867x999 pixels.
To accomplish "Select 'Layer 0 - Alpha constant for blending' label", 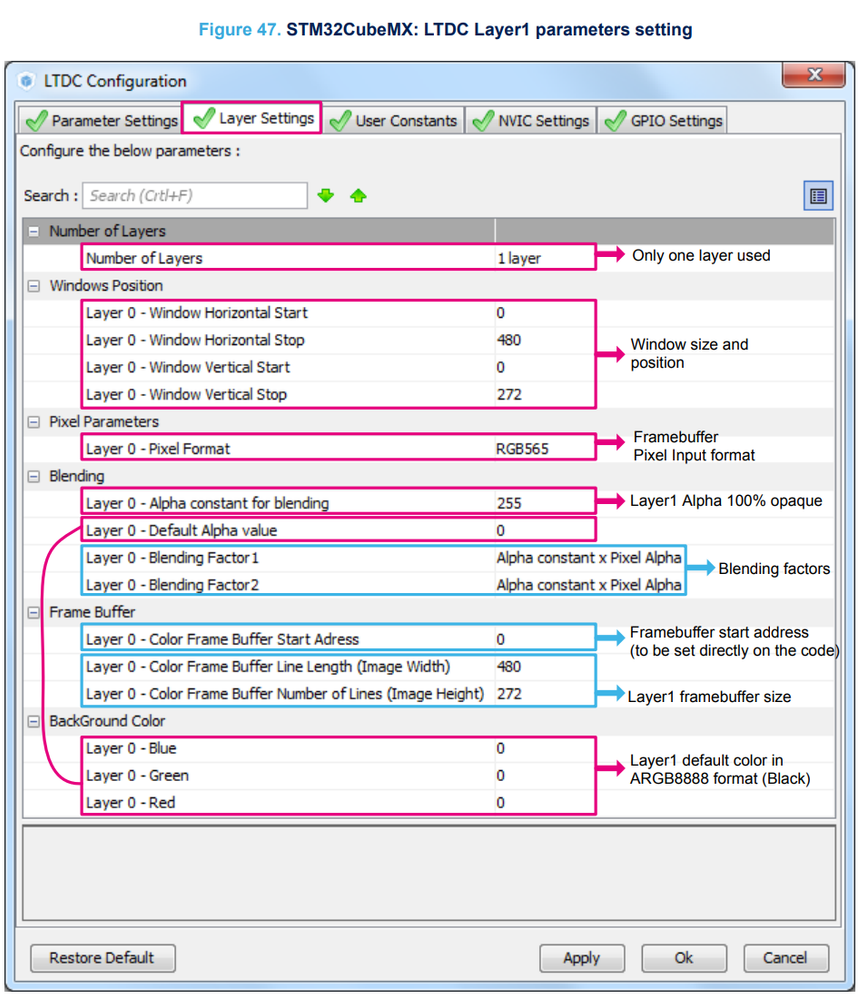I will pos(207,503).
